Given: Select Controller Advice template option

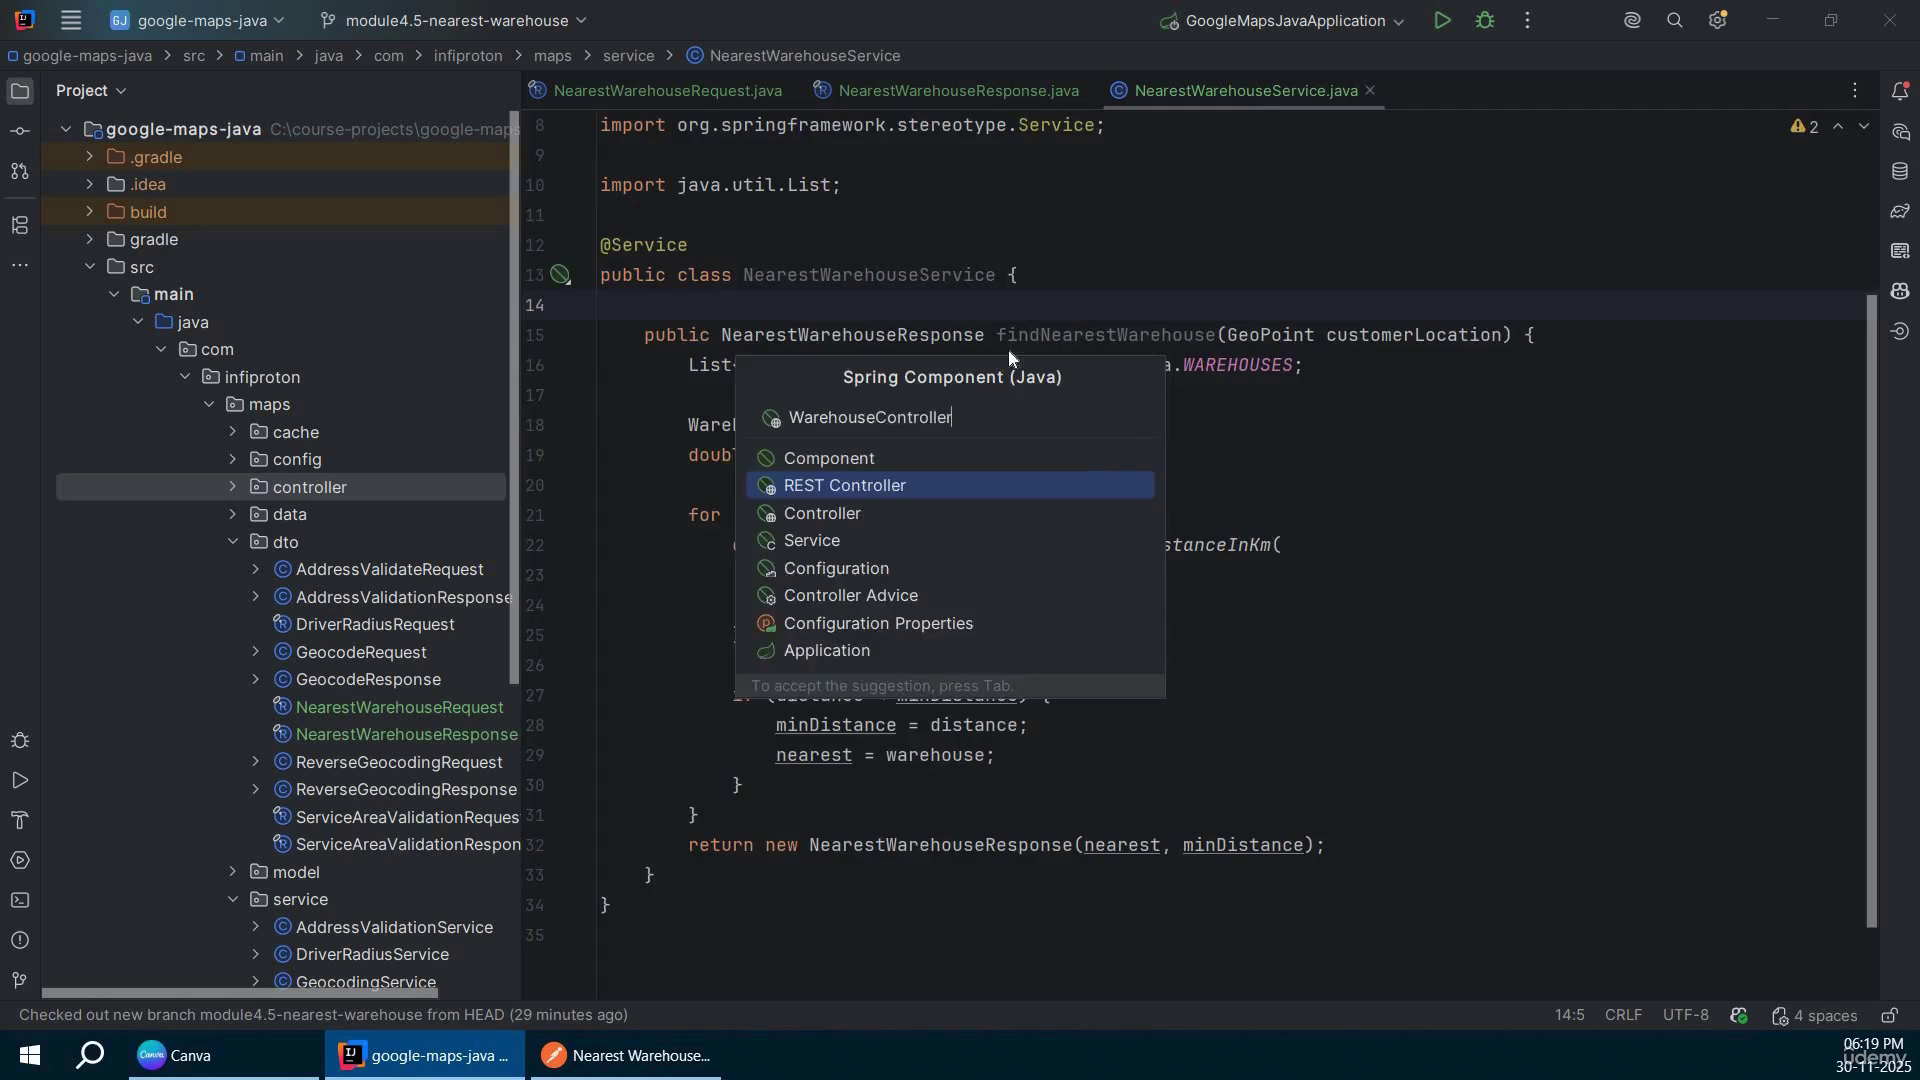Looking at the screenshot, I should [x=950, y=596].
